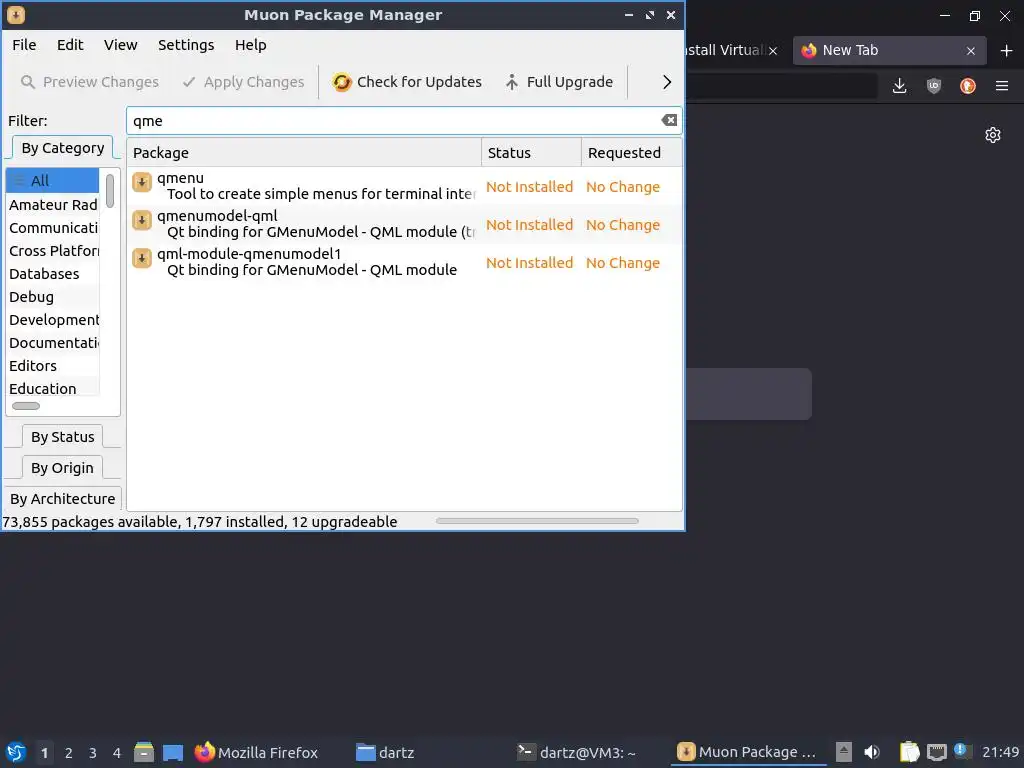
Task: Select the Editors category
Action: (53, 366)
